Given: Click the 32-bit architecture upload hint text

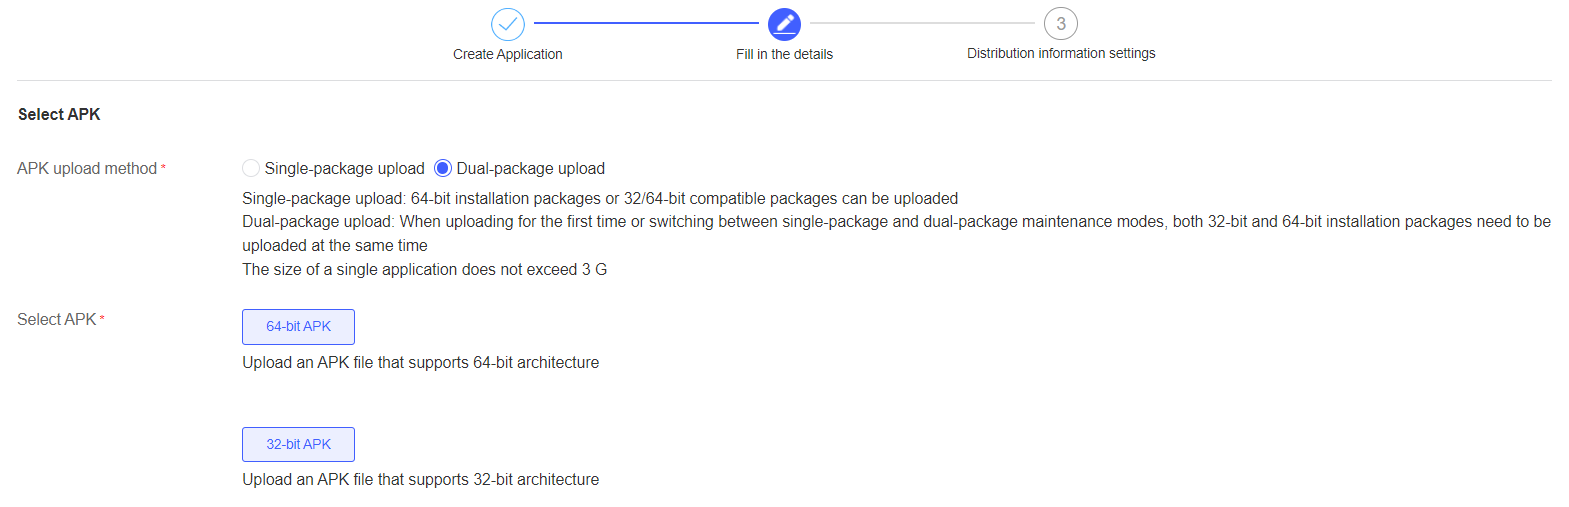Looking at the screenshot, I should click(x=420, y=479).
